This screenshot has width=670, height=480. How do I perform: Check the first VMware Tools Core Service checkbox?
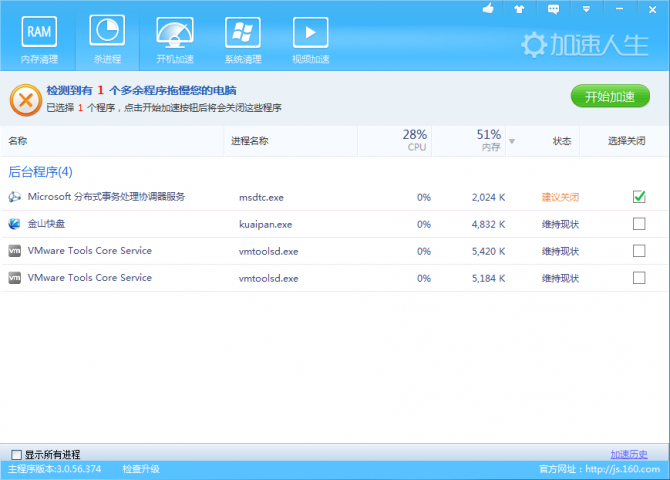[639, 251]
